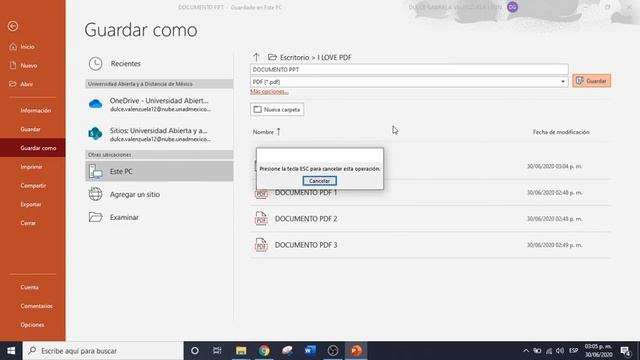Click the PDF icon of DOCUMENTO PDF 3

click(x=261, y=245)
